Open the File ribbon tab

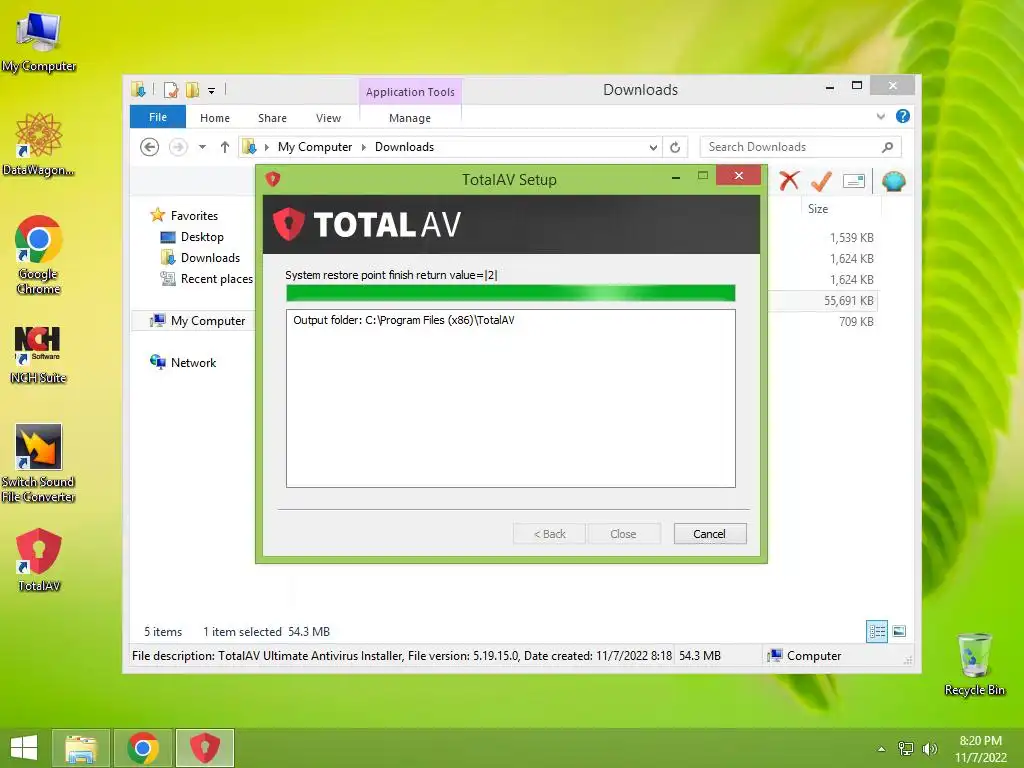(x=157, y=117)
